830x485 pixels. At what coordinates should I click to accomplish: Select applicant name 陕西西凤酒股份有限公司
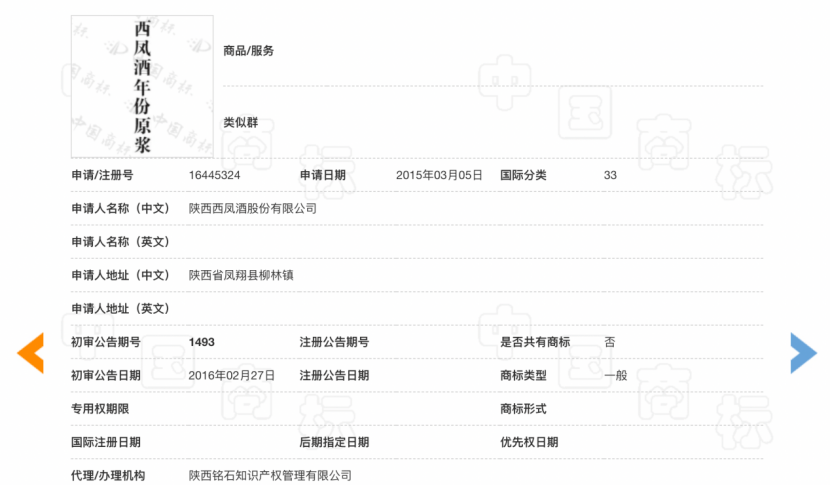[252, 209]
